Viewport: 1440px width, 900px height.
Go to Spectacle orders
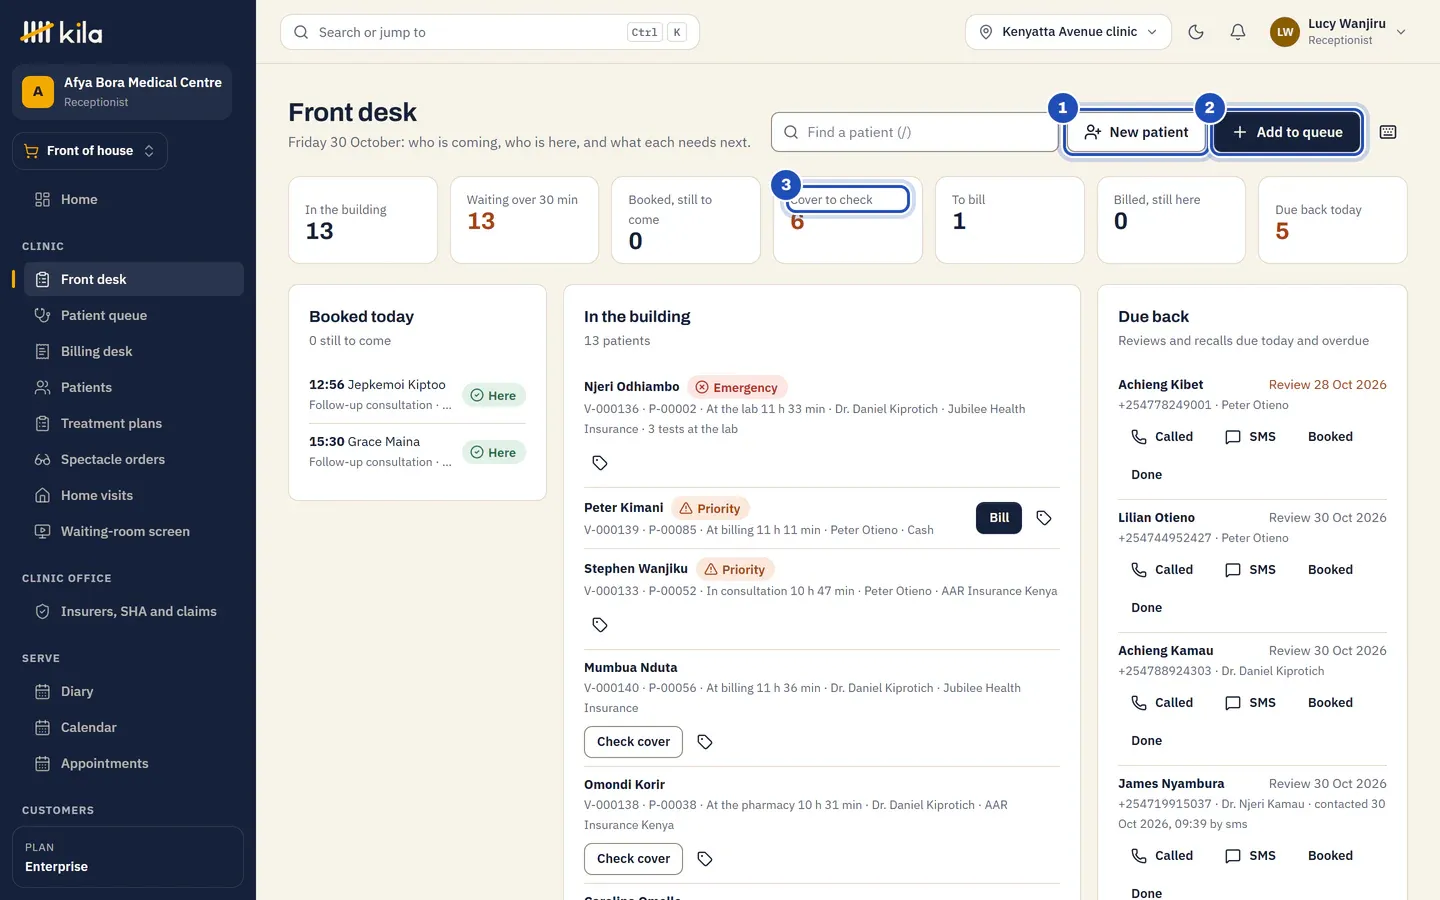pyautogui.click(x=134, y=460)
